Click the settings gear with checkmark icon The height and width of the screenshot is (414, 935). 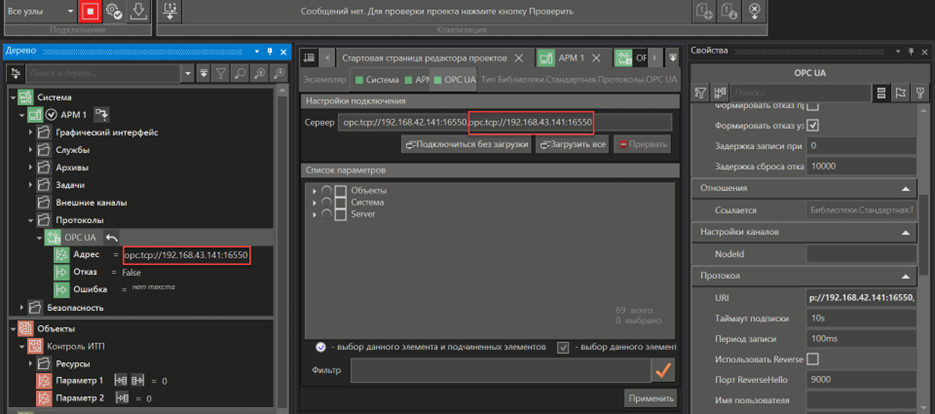(113, 11)
